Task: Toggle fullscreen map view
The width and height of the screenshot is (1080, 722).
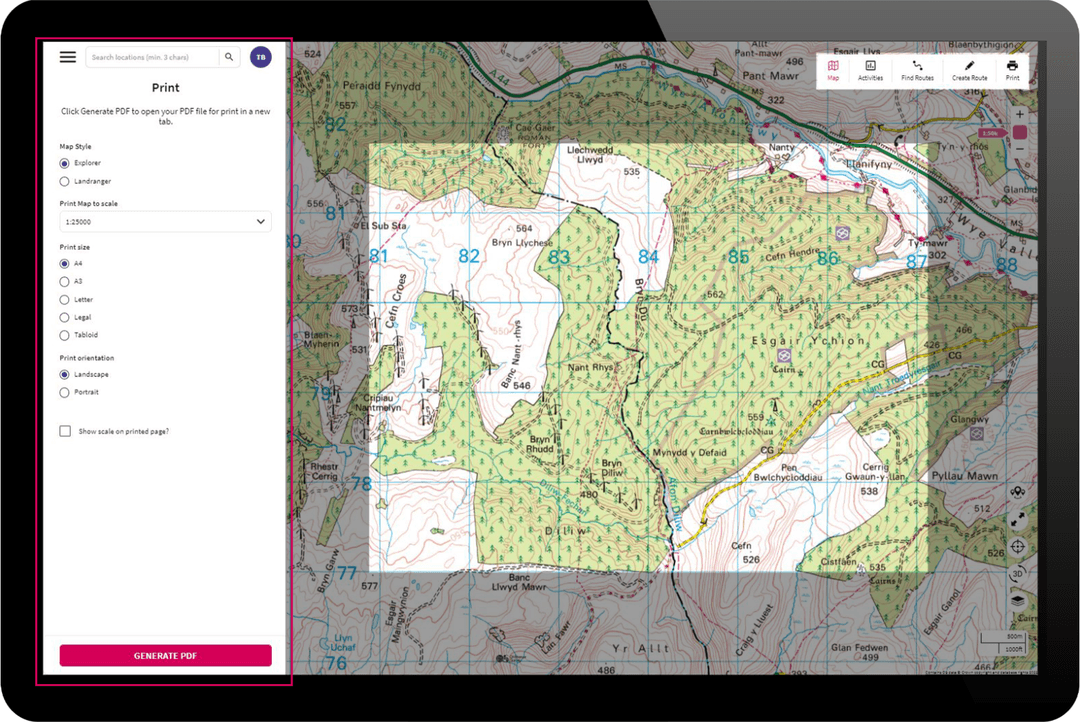Action: click(1018, 520)
